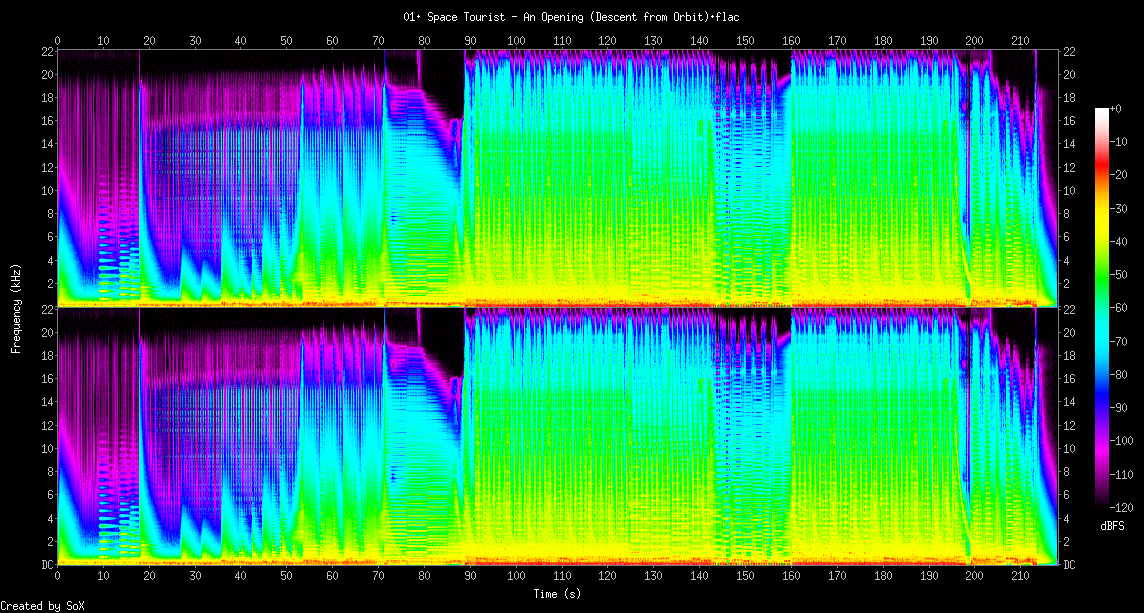This screenshot has width=1144, height=613.
Task: Click the white top of the dBFS color bar
Action: (x=1102, y=111)
